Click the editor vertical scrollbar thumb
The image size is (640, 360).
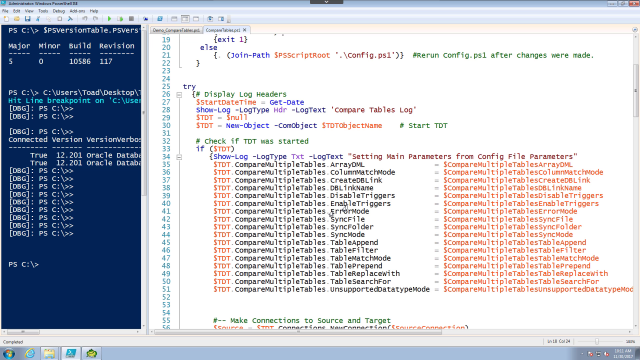[x=636, y=90]
